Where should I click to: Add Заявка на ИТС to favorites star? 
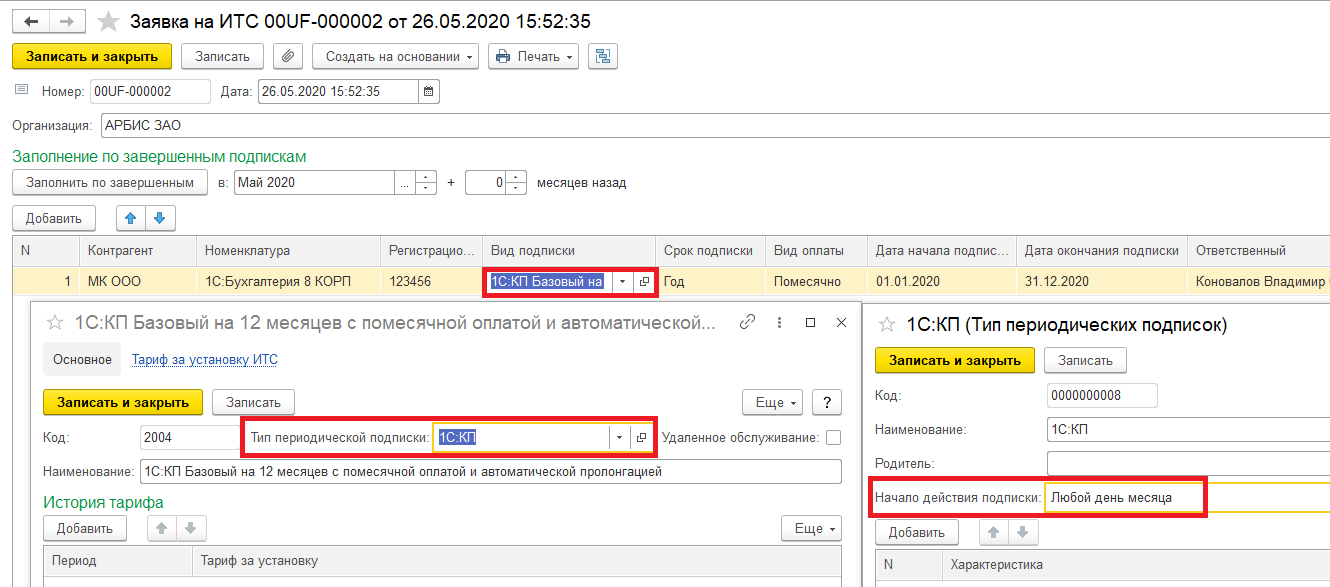click(x=108, y=21)
